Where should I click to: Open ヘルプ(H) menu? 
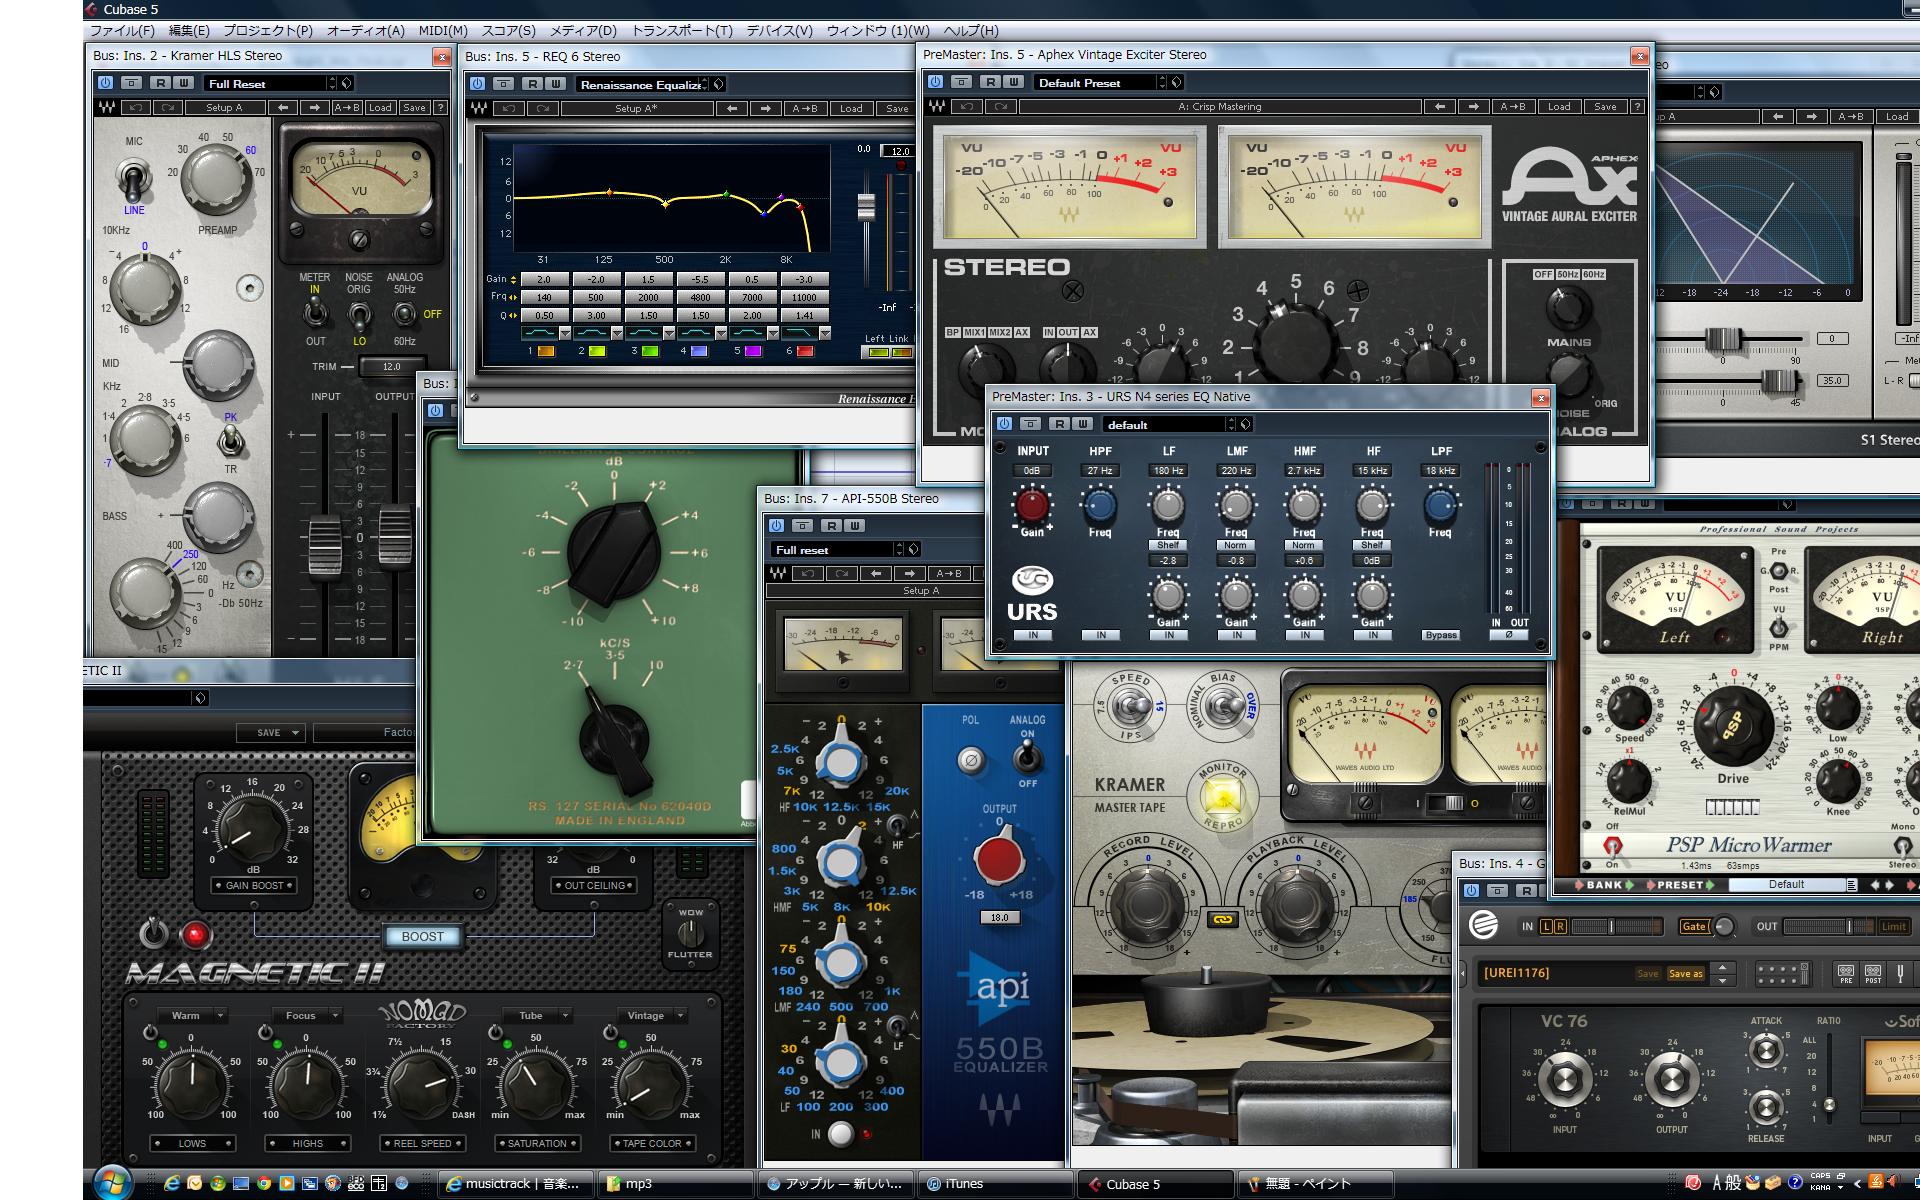click(x=971, y=31)
